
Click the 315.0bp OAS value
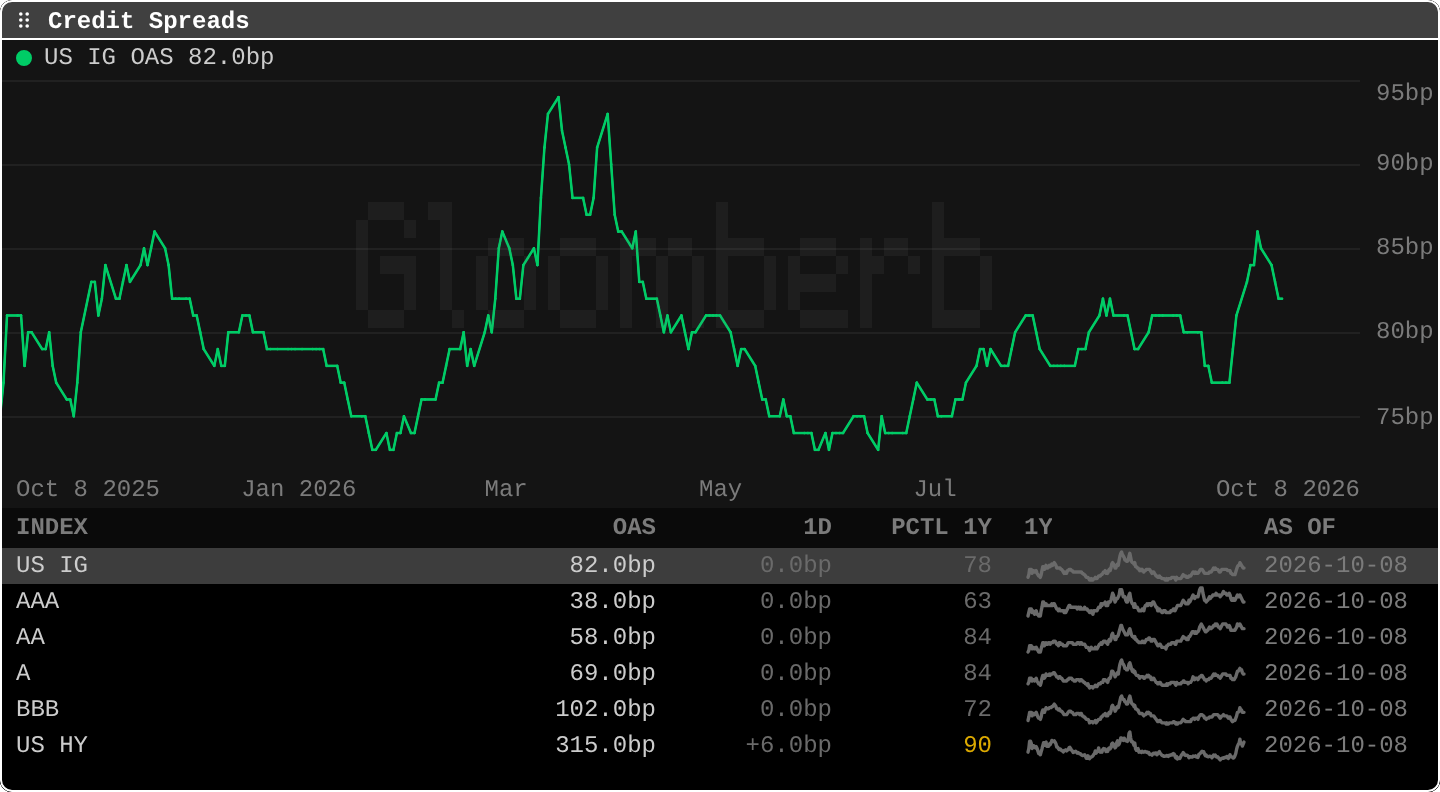tap(606, 745)
